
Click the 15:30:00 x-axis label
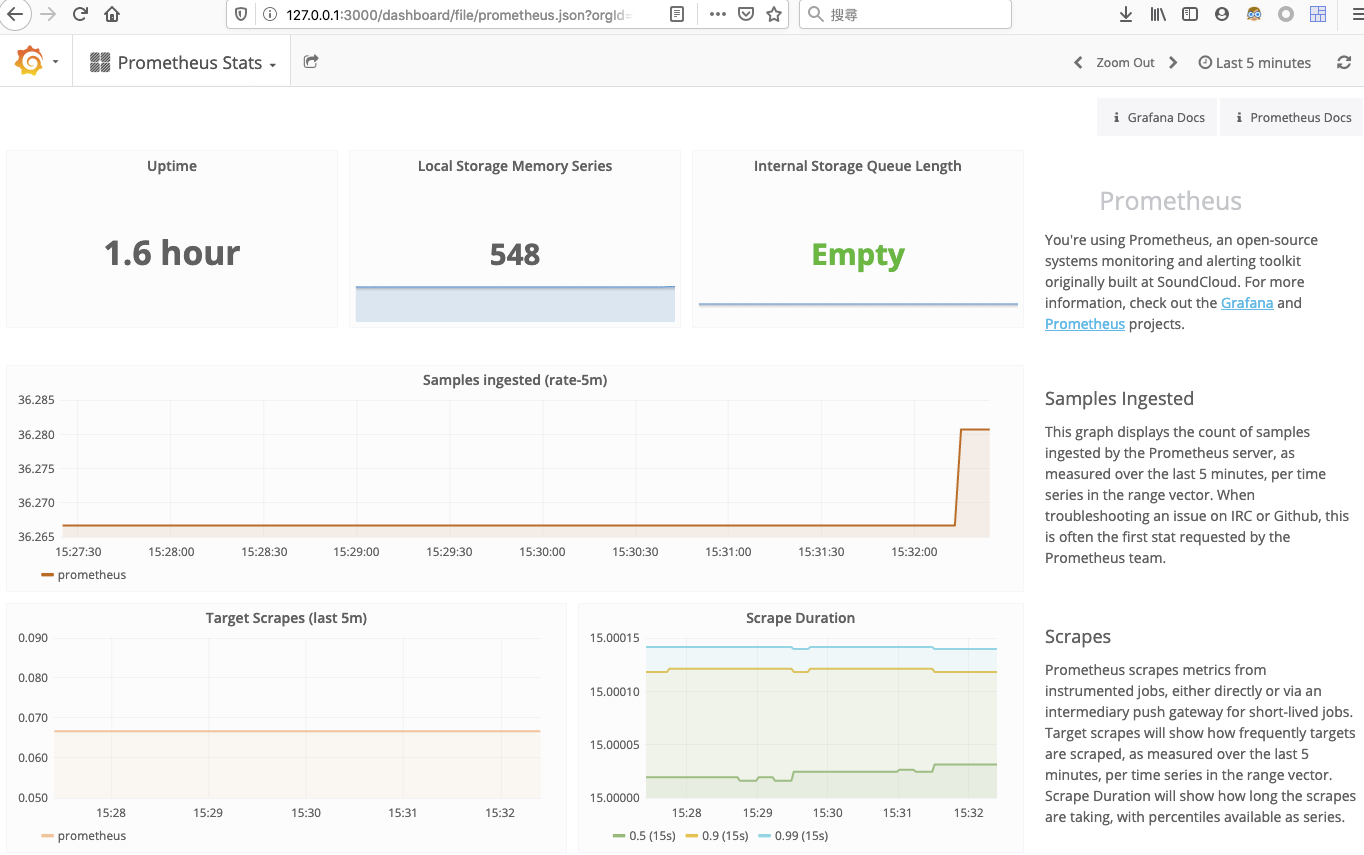point(542,551)
